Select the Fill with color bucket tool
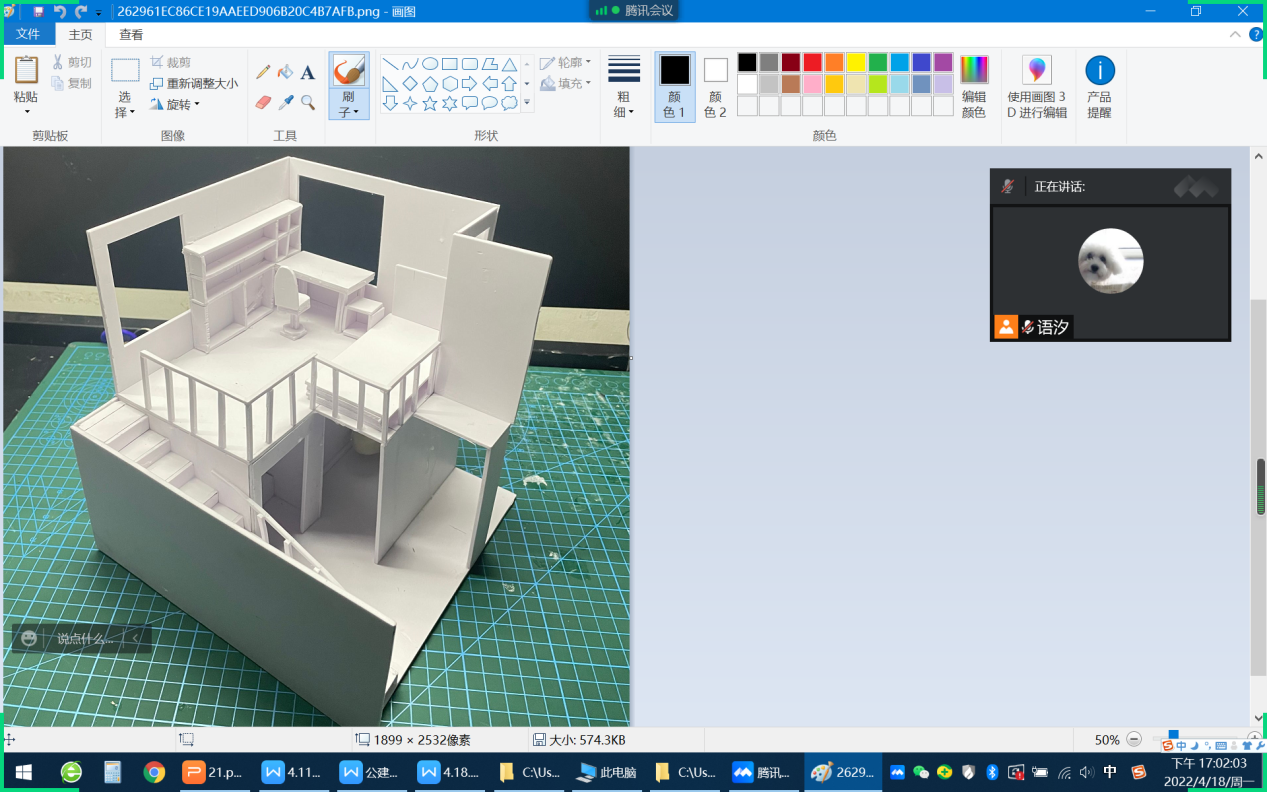The image size is (1267, 792). click(x=285, y=72)
